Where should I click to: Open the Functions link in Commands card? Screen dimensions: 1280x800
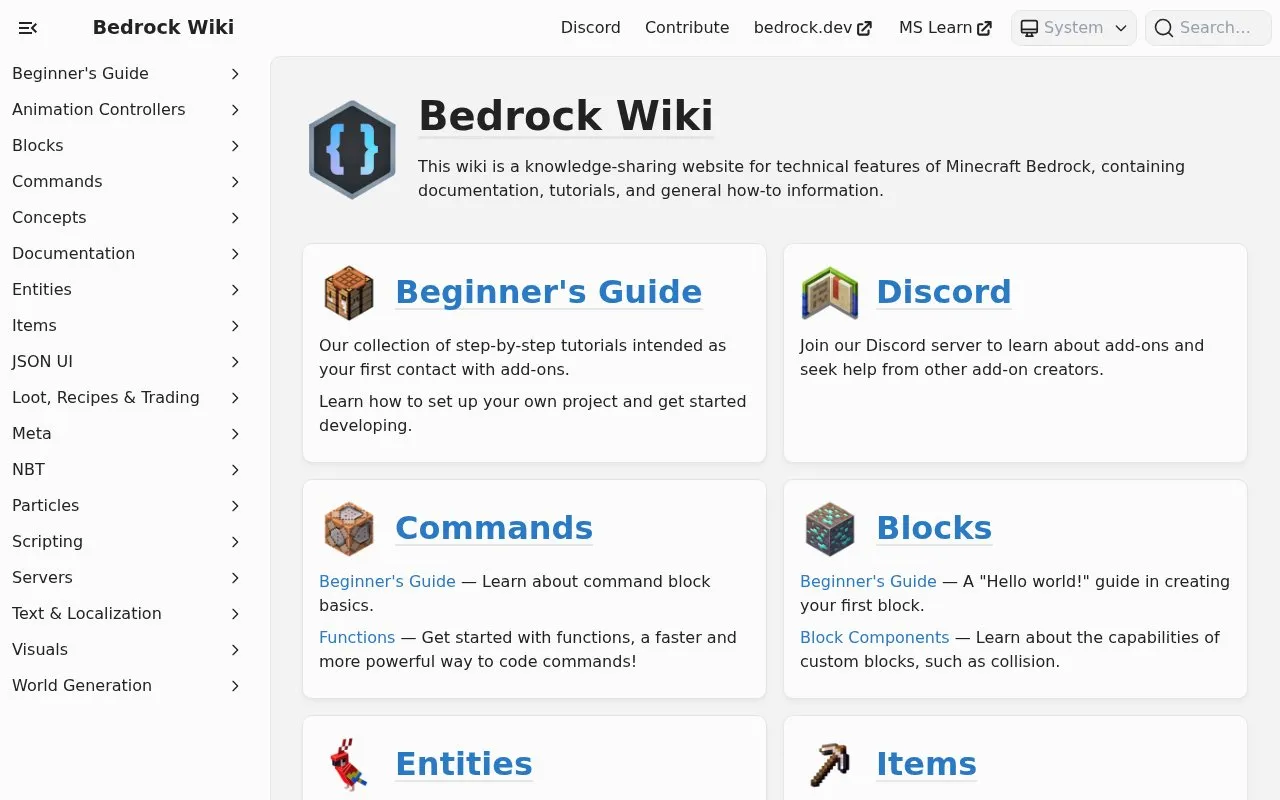click(x=357, y=638)
